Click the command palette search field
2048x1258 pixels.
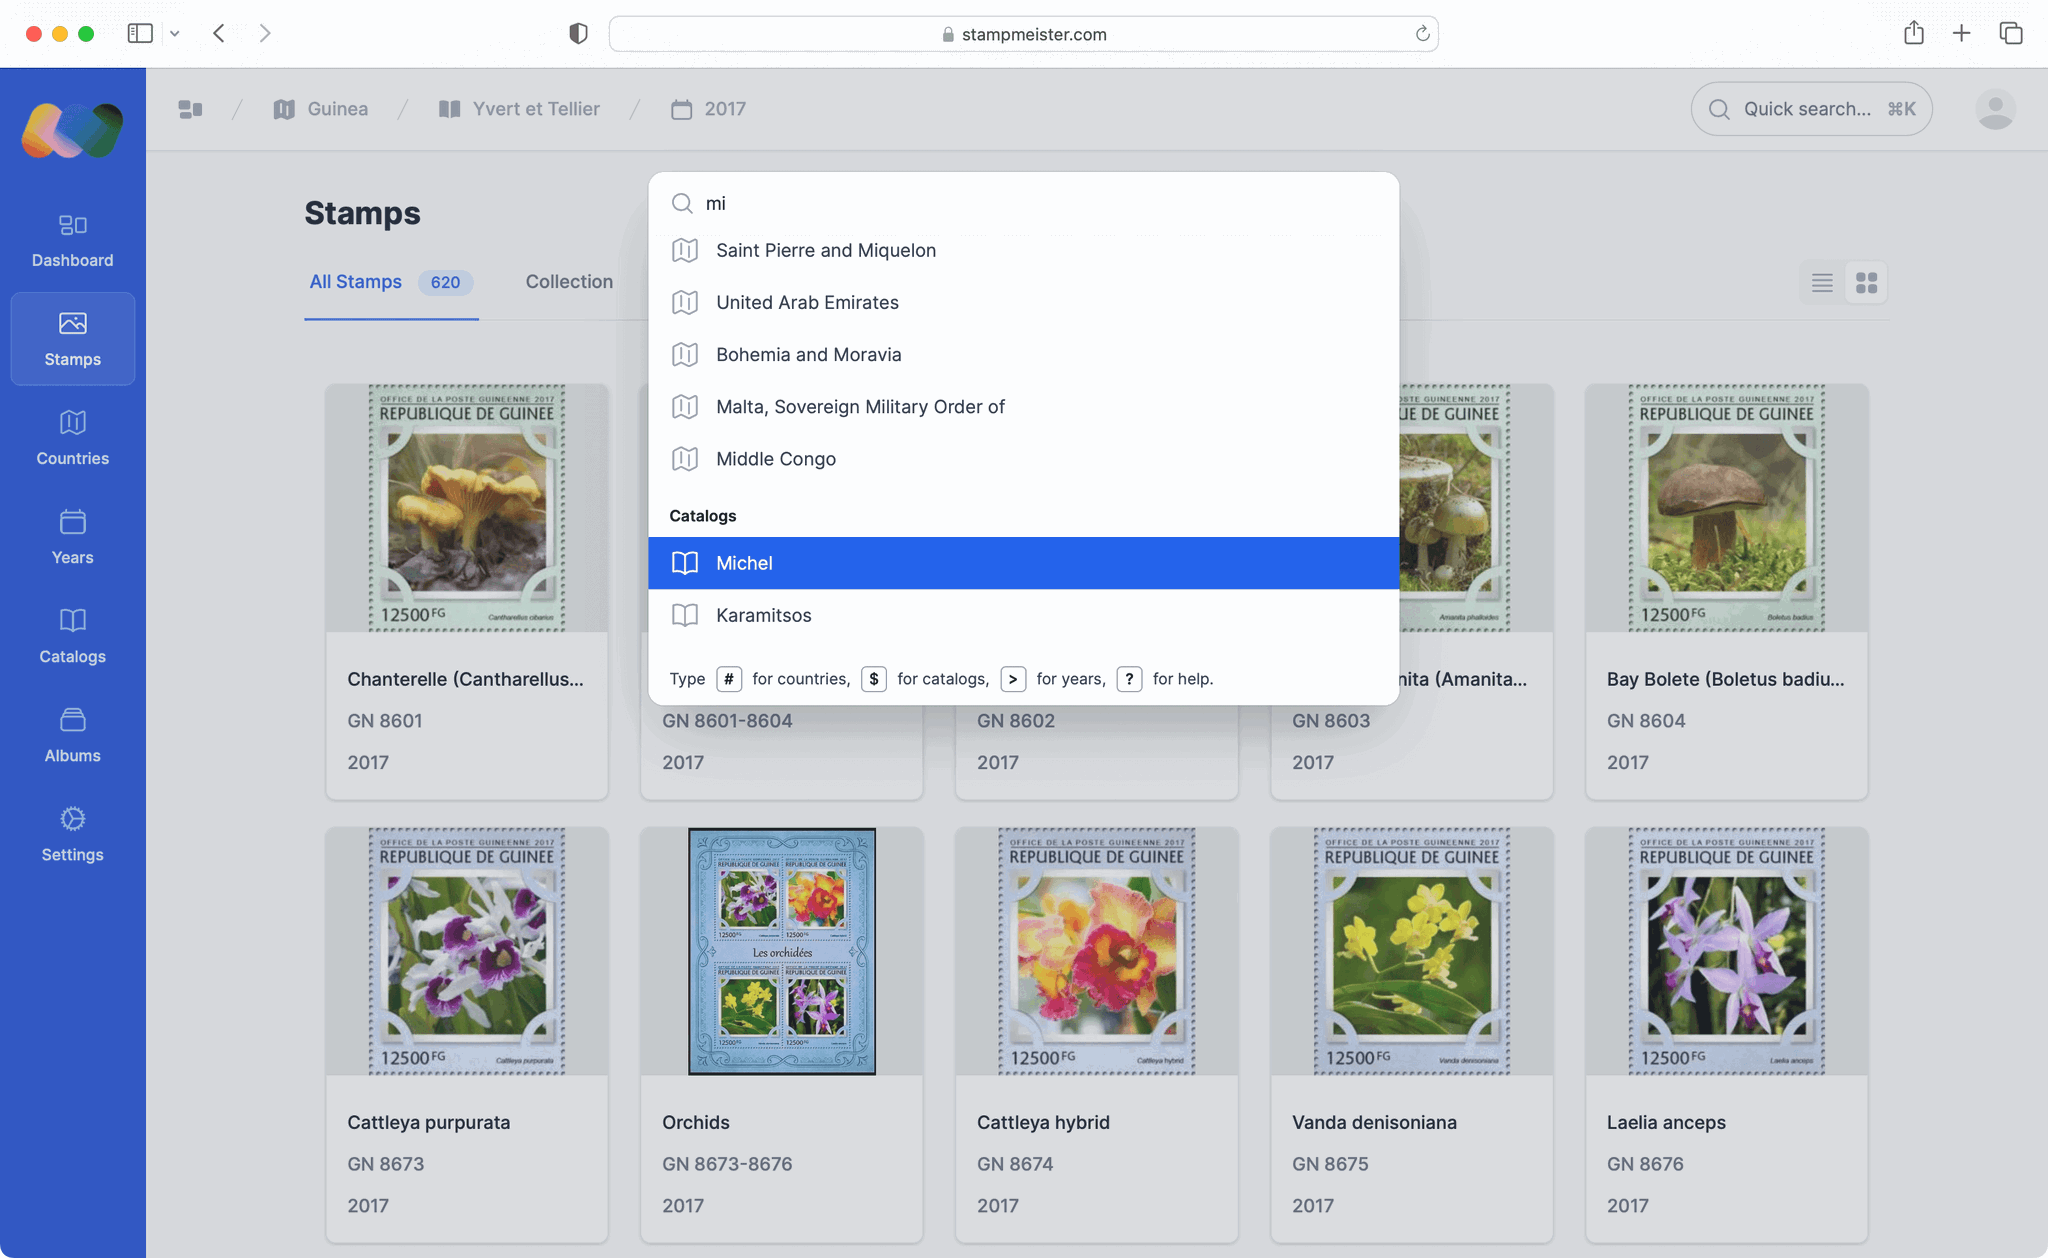(1040, 204)
